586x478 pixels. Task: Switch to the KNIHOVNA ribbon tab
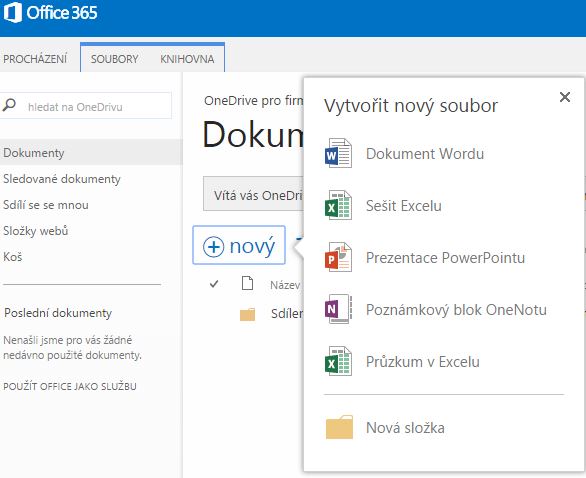(187, 59)
